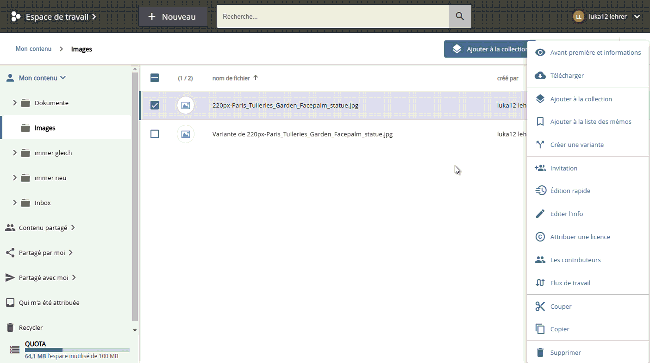The image size is (650, 363).
Task: Click the eye icon for Avant première
Action: coord(540,53)
